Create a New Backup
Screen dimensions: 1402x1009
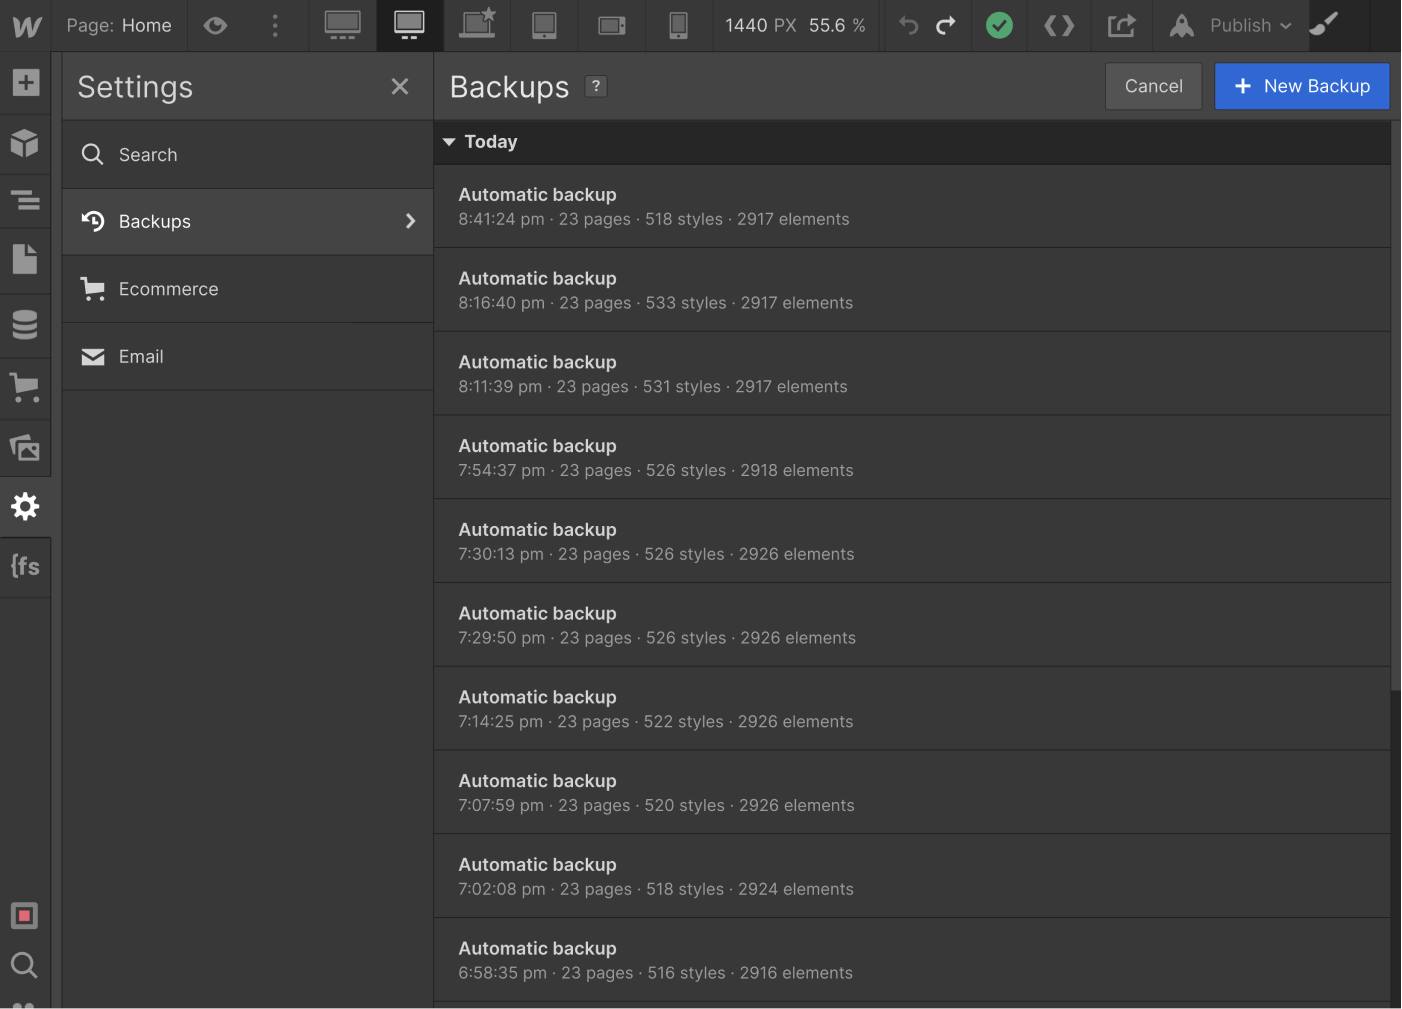point(1301,86)
